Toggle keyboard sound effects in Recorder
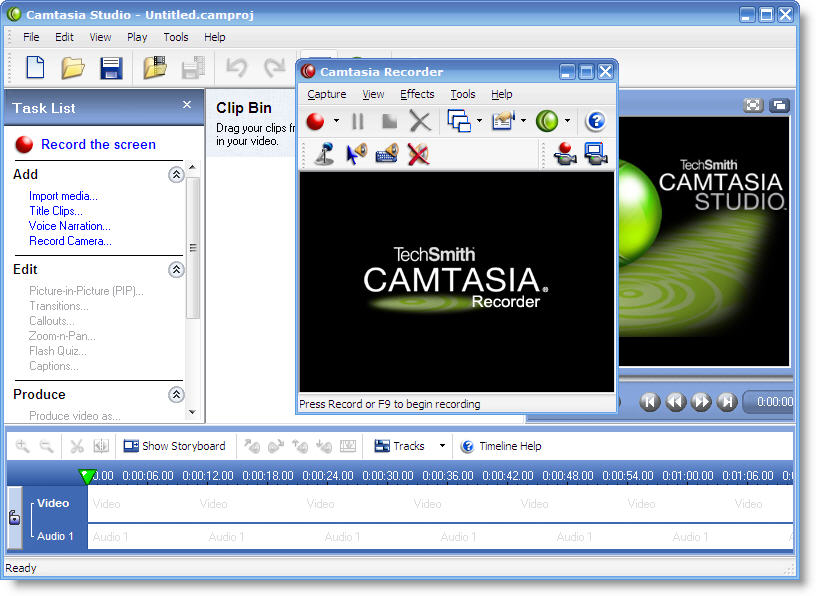Screen dimensions: 816x596 (387, 154)
